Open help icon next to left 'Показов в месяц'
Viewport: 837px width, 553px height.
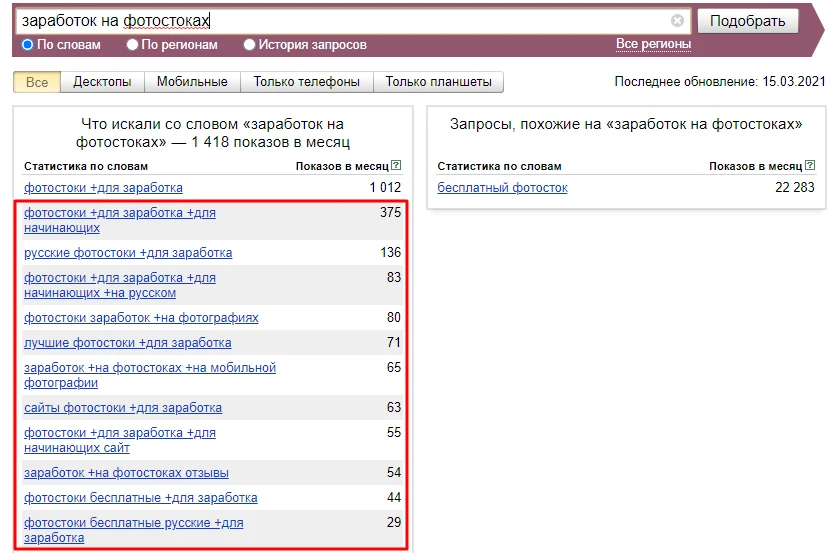(396, 165)
